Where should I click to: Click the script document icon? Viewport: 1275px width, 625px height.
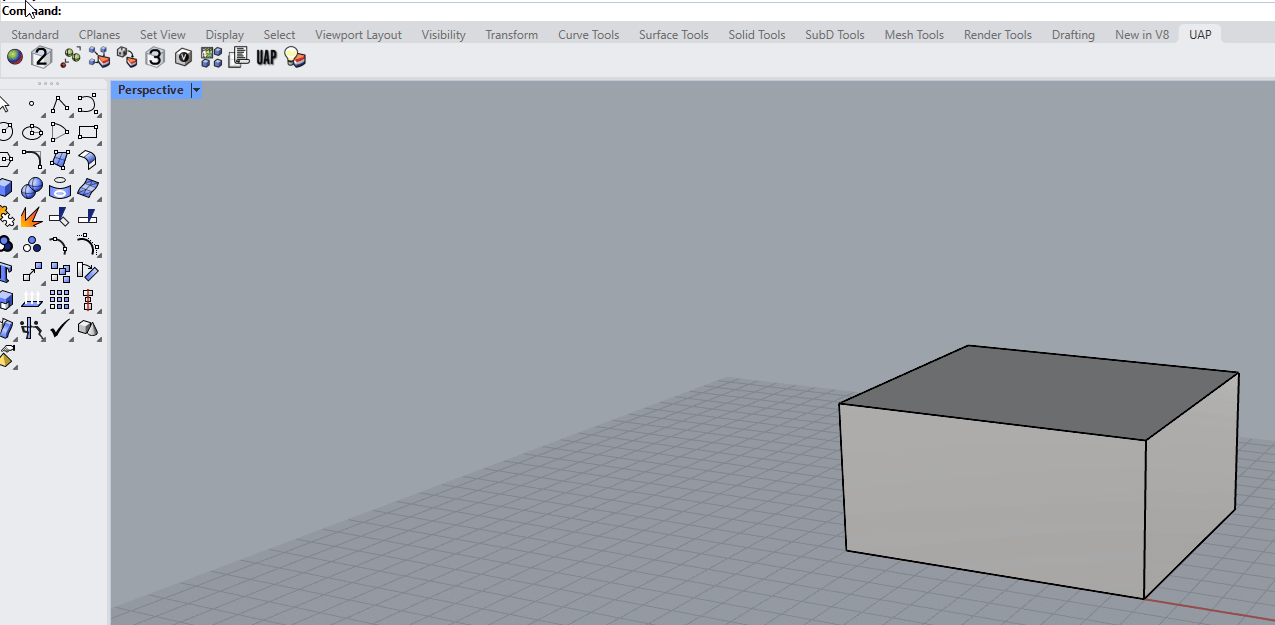pyautogui.click(x=238, y=57)
